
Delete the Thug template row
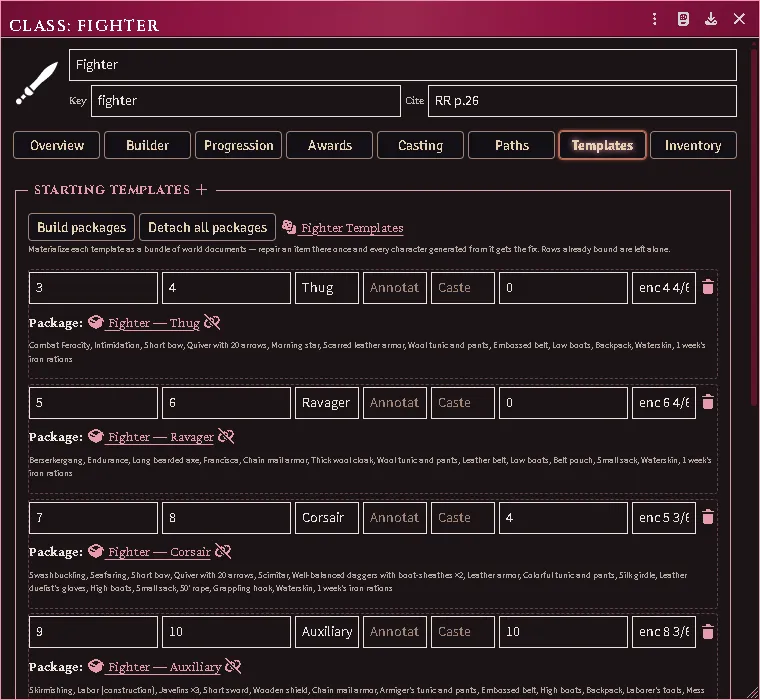[708, 287]
